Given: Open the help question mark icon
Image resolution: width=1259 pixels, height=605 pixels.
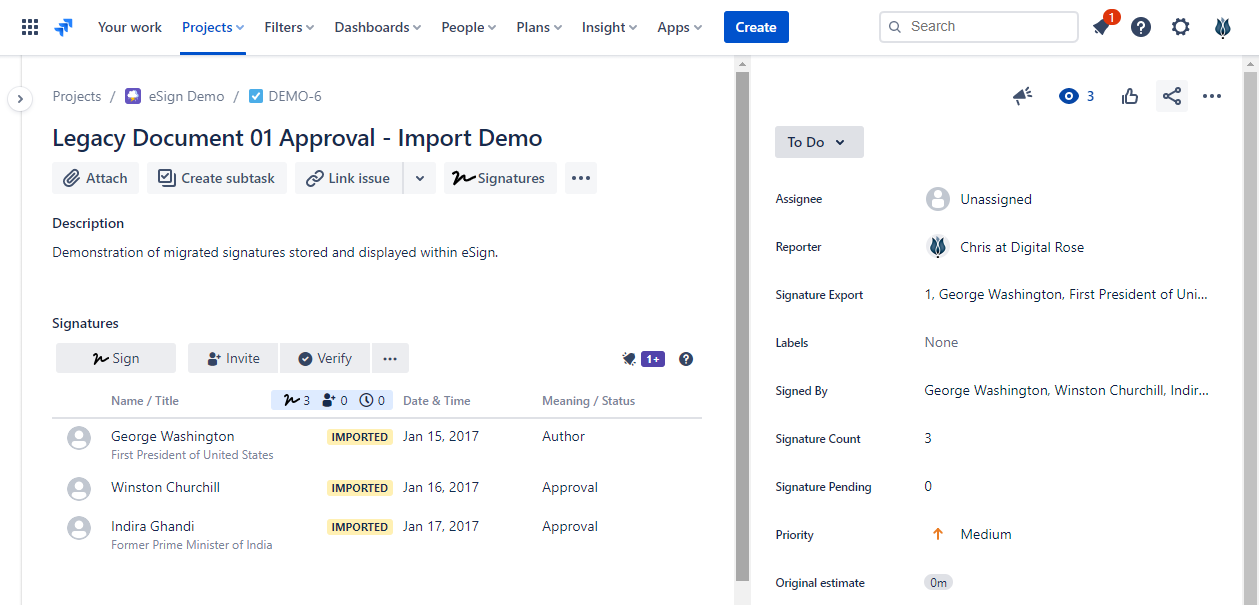Looking at the screenshot, I should tap(1140, 27).
